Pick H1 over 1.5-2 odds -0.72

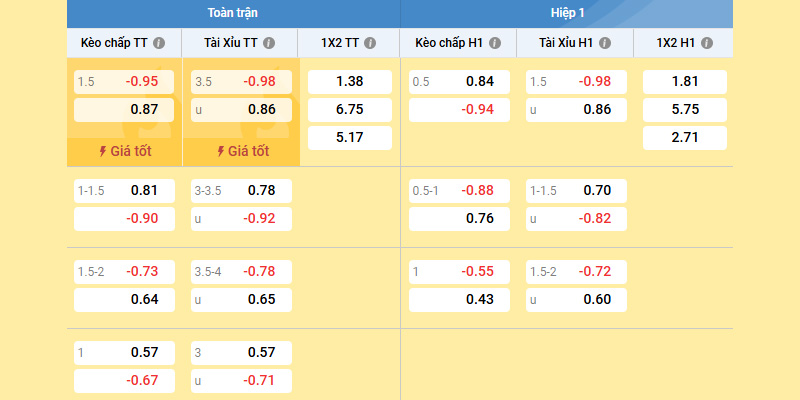[x=577, y=272]
